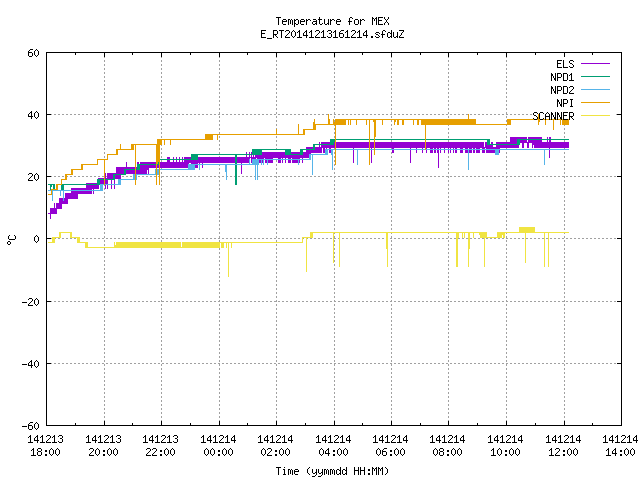The width and height of the screenshot is (640, 480).
Task: Click the ELS legend label
Action: (x=565, y=64)
